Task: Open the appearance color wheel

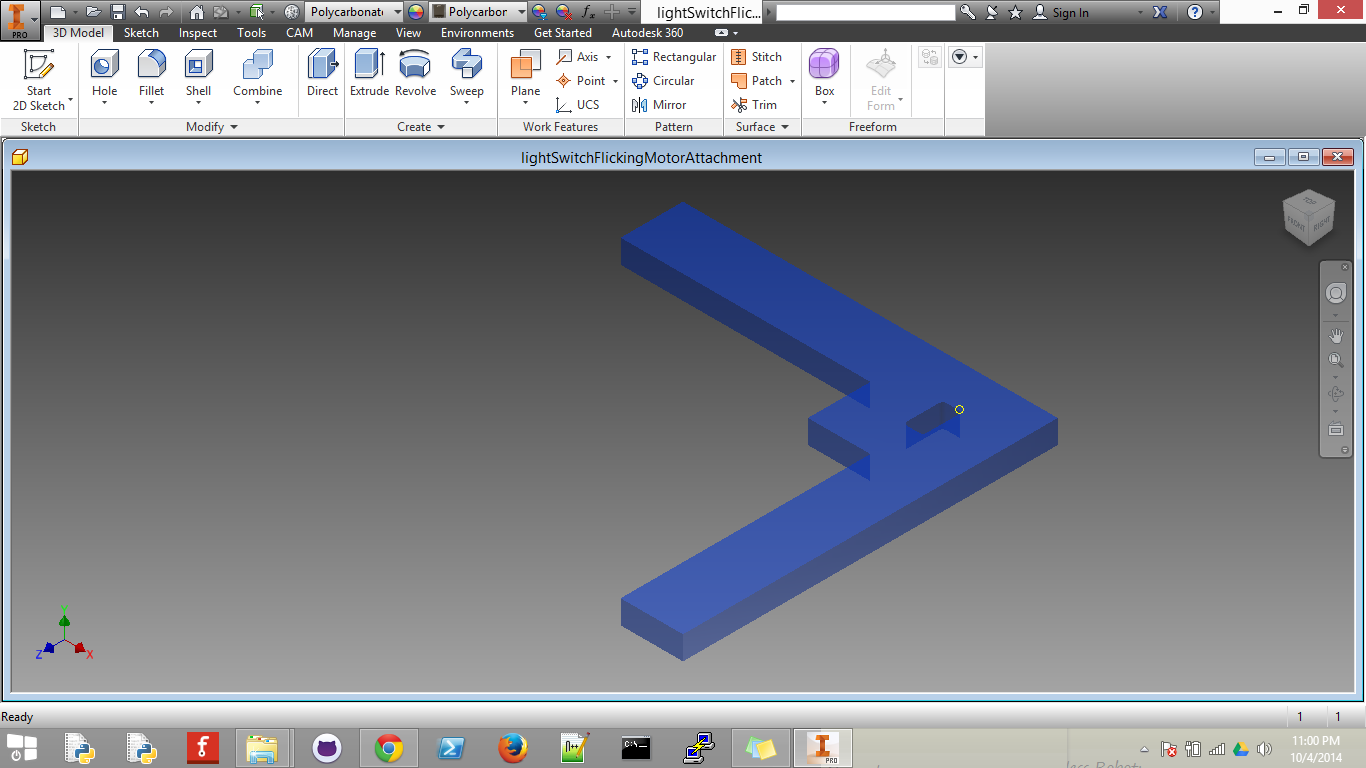Action: (416, 12)
